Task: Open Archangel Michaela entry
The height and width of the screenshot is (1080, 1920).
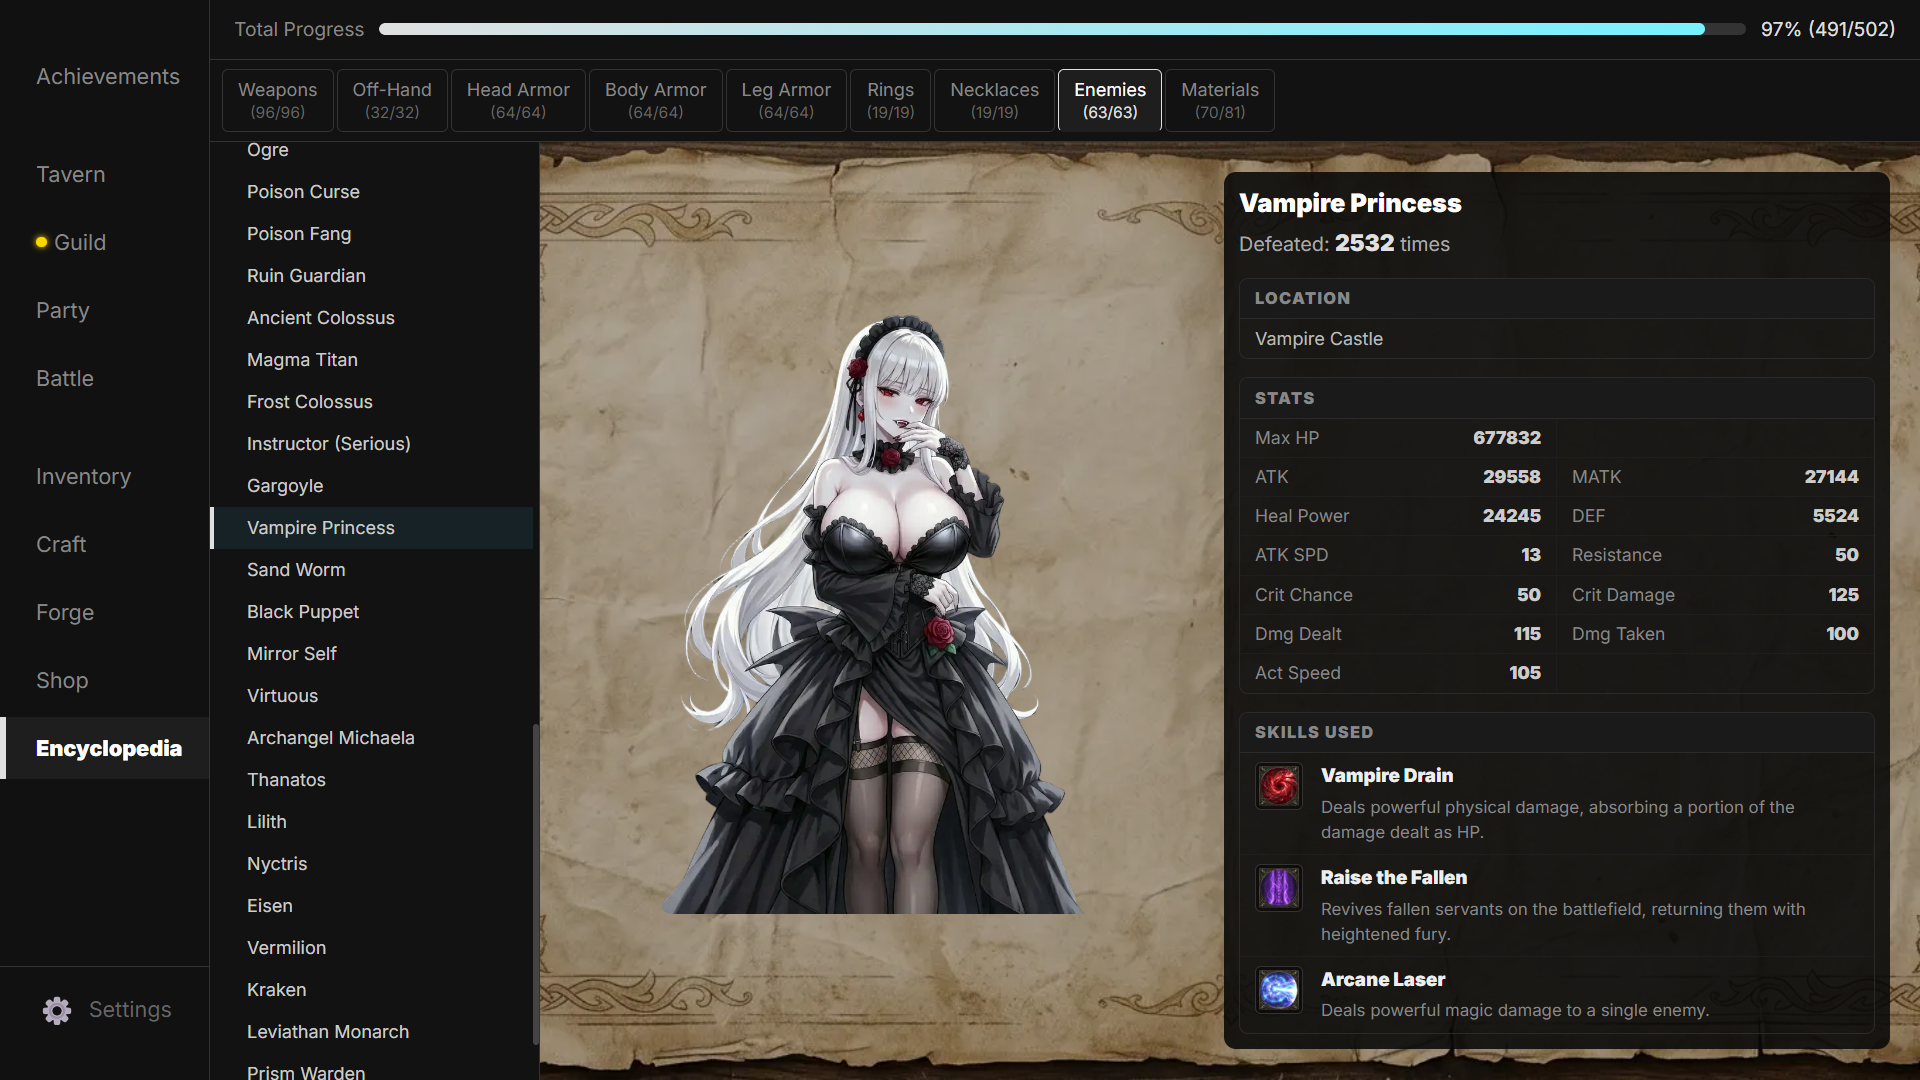Action: (x=372, y=738)
